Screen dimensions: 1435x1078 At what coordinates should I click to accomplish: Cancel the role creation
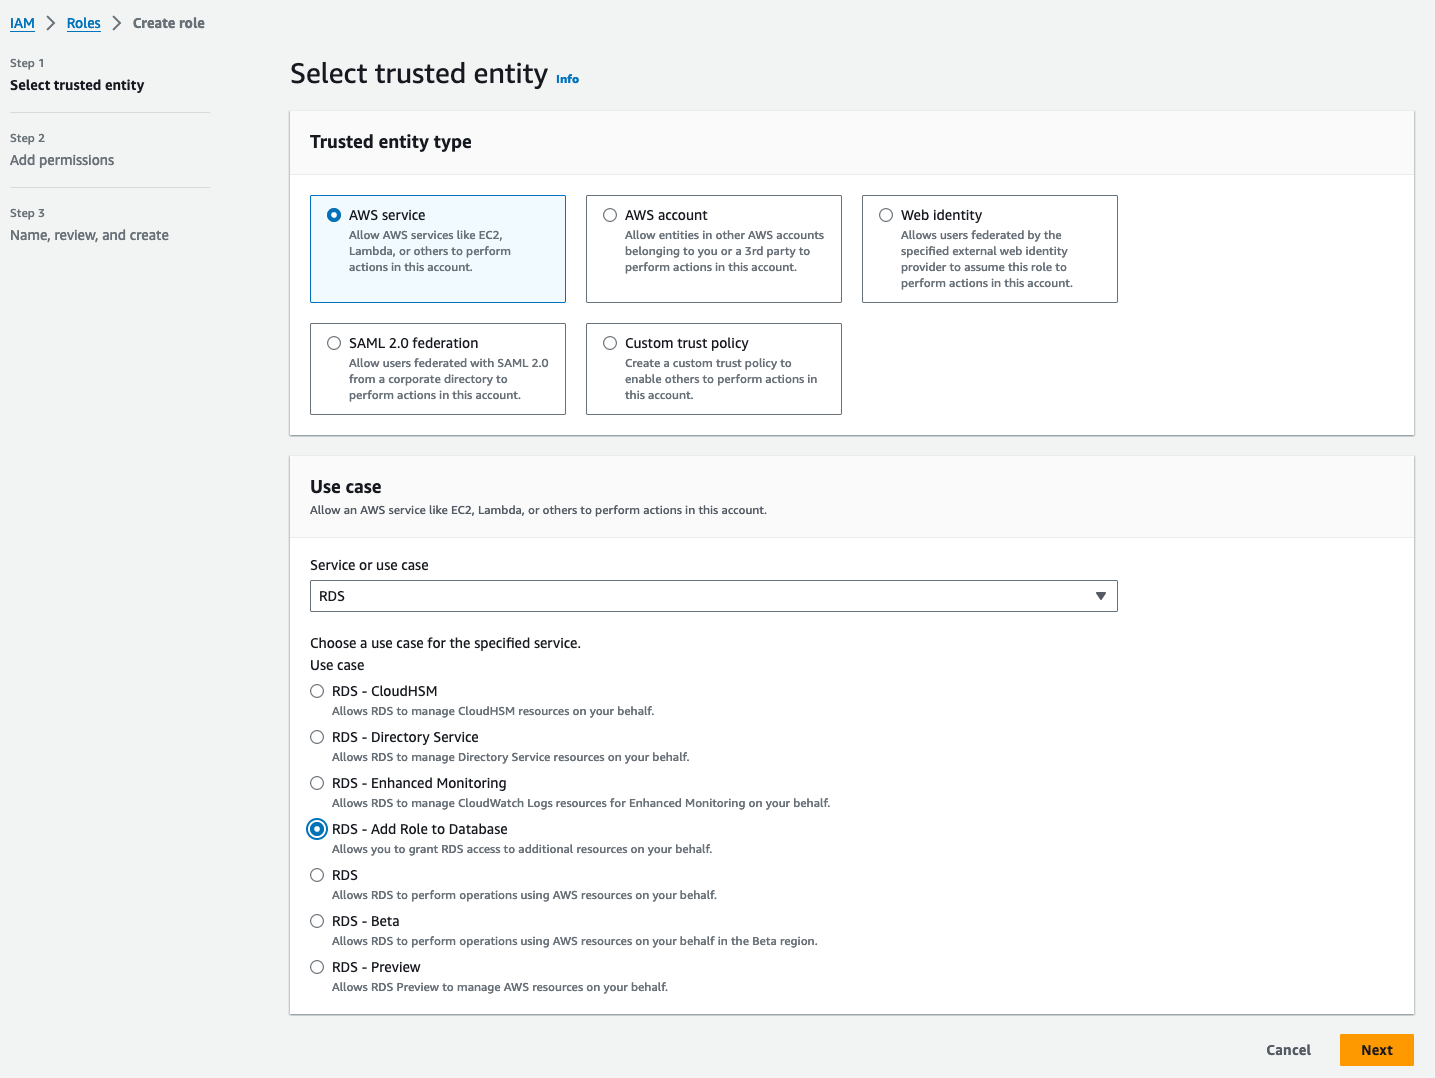(1288, 1050)
